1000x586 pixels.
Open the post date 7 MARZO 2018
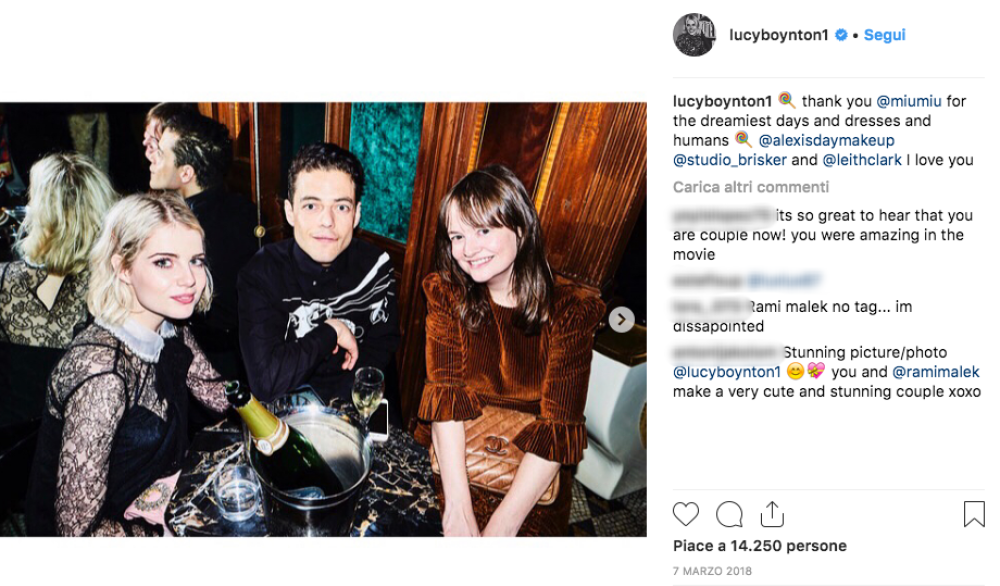click(712, 571)
